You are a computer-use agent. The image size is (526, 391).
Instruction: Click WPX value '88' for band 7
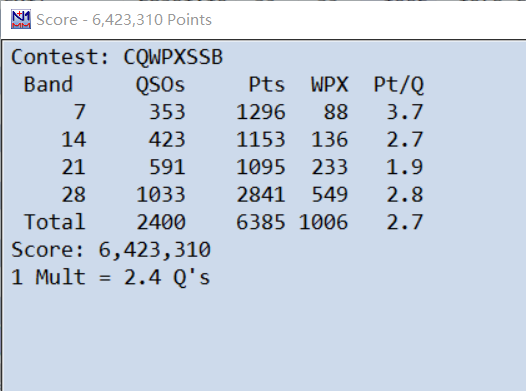click(335, 112)
